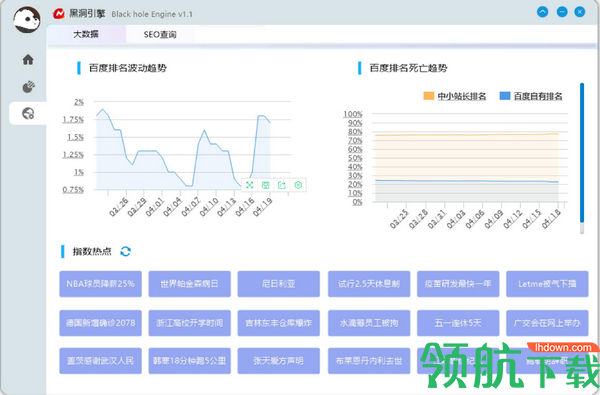Close the Black hole Engine window
Image resolution: width=600 pixels, height=395 pixels.
click(x=580, y=12)
